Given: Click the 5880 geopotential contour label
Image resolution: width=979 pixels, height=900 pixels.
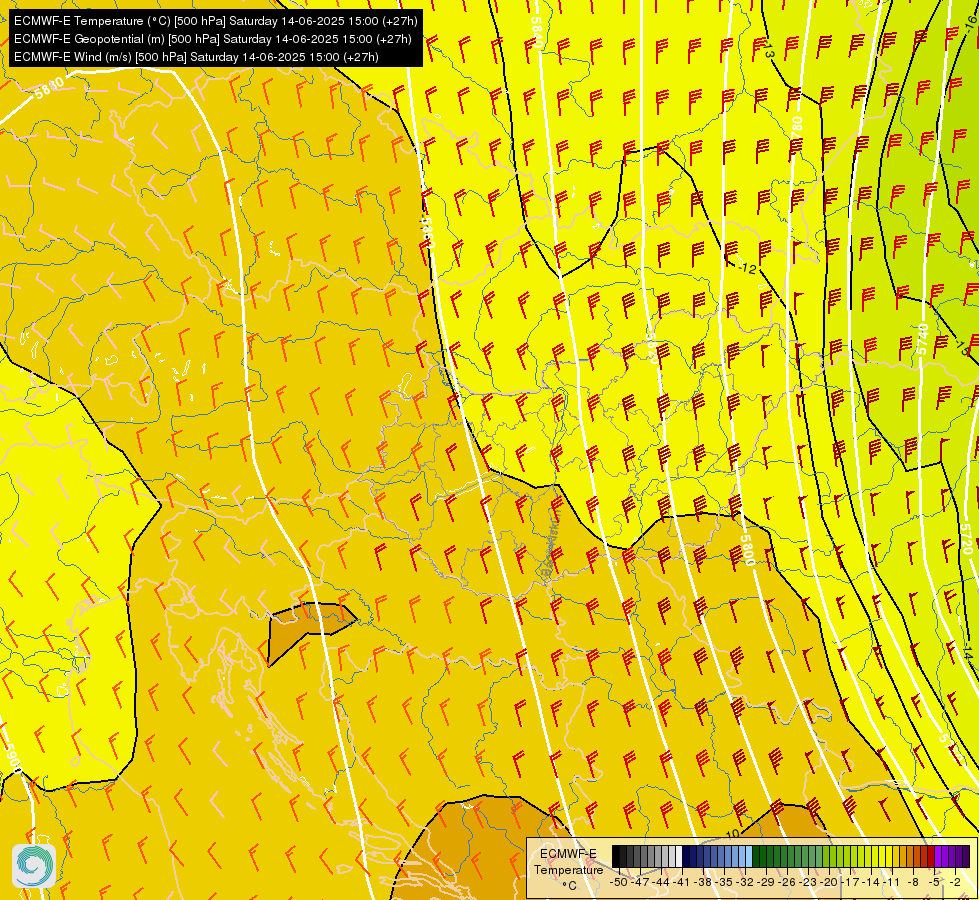Looking at the screenshot, I should point(49,87).
